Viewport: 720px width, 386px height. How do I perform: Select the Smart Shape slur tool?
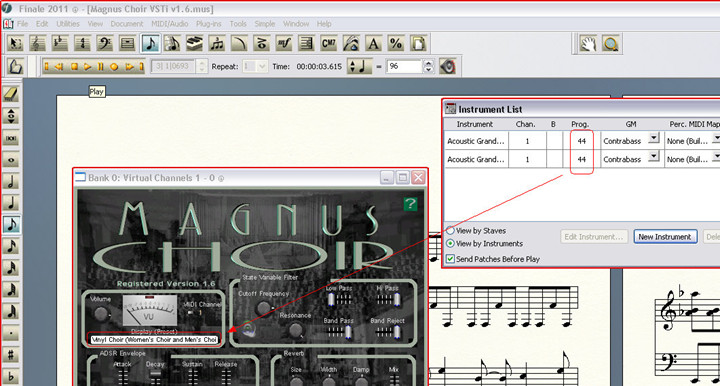239,44
